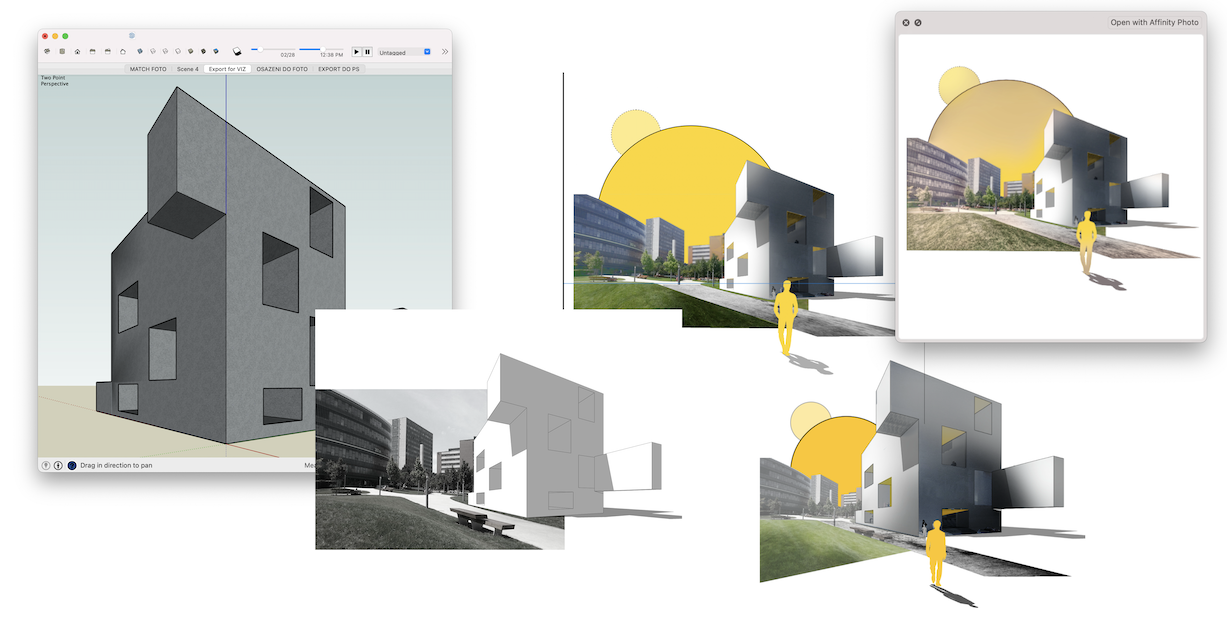Click the house-shaped Home view icon
Image resolution: width=1227 pixels, height=629 pixels.
pyautogui.click(x=77, y=51)
